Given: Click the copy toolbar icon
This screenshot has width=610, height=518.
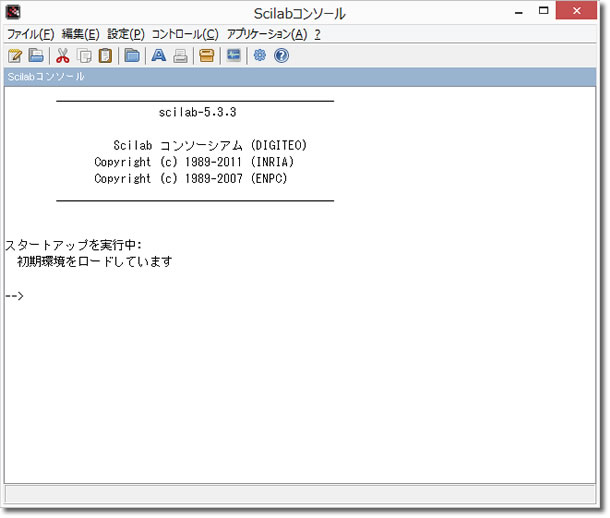Looking at the screenshot, I should [x=84, y=56].
